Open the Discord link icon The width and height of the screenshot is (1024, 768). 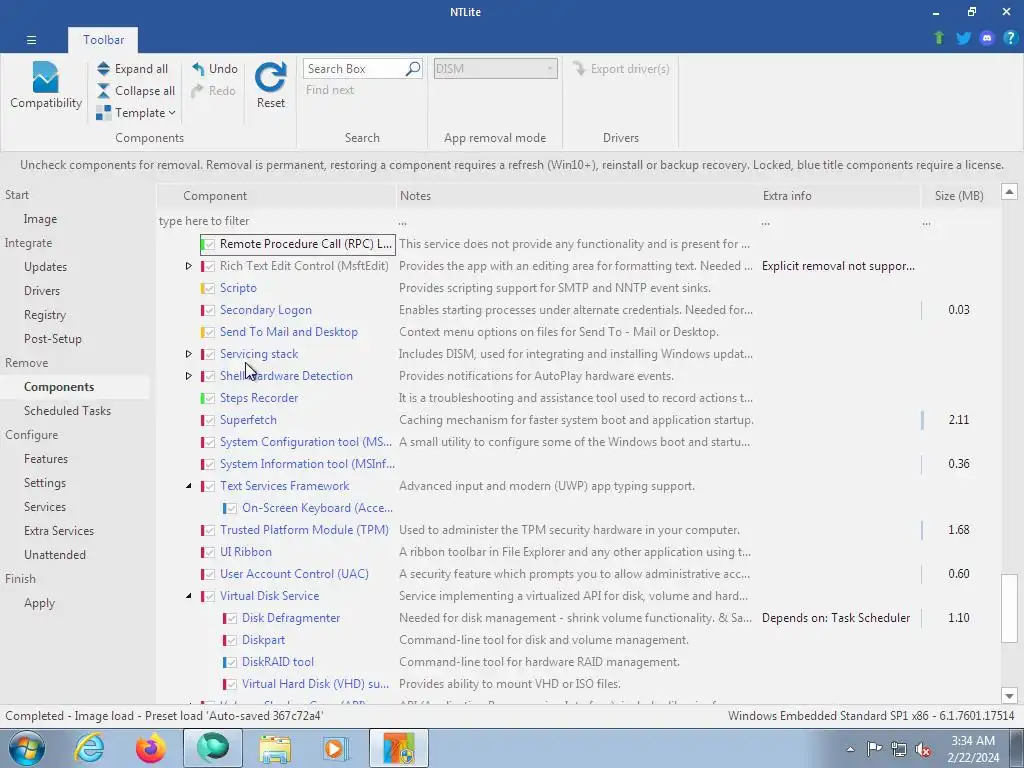(x=987, y=38)
